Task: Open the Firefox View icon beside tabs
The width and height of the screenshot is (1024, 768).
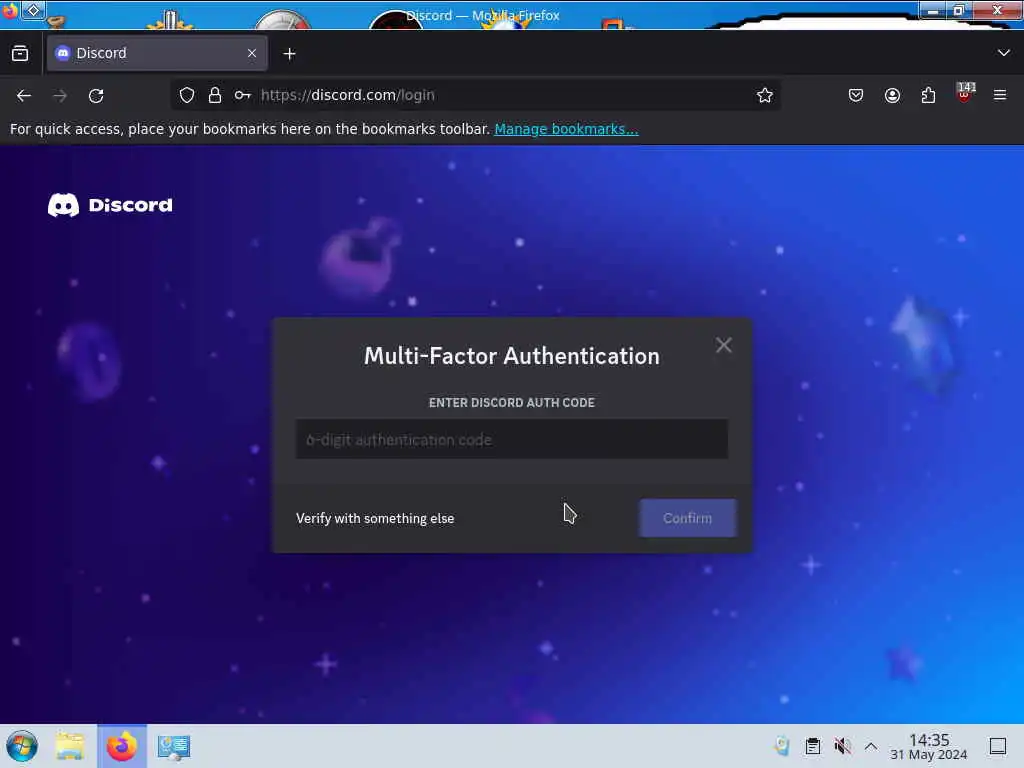Action: pyautogui.click(x=20, y=54)
